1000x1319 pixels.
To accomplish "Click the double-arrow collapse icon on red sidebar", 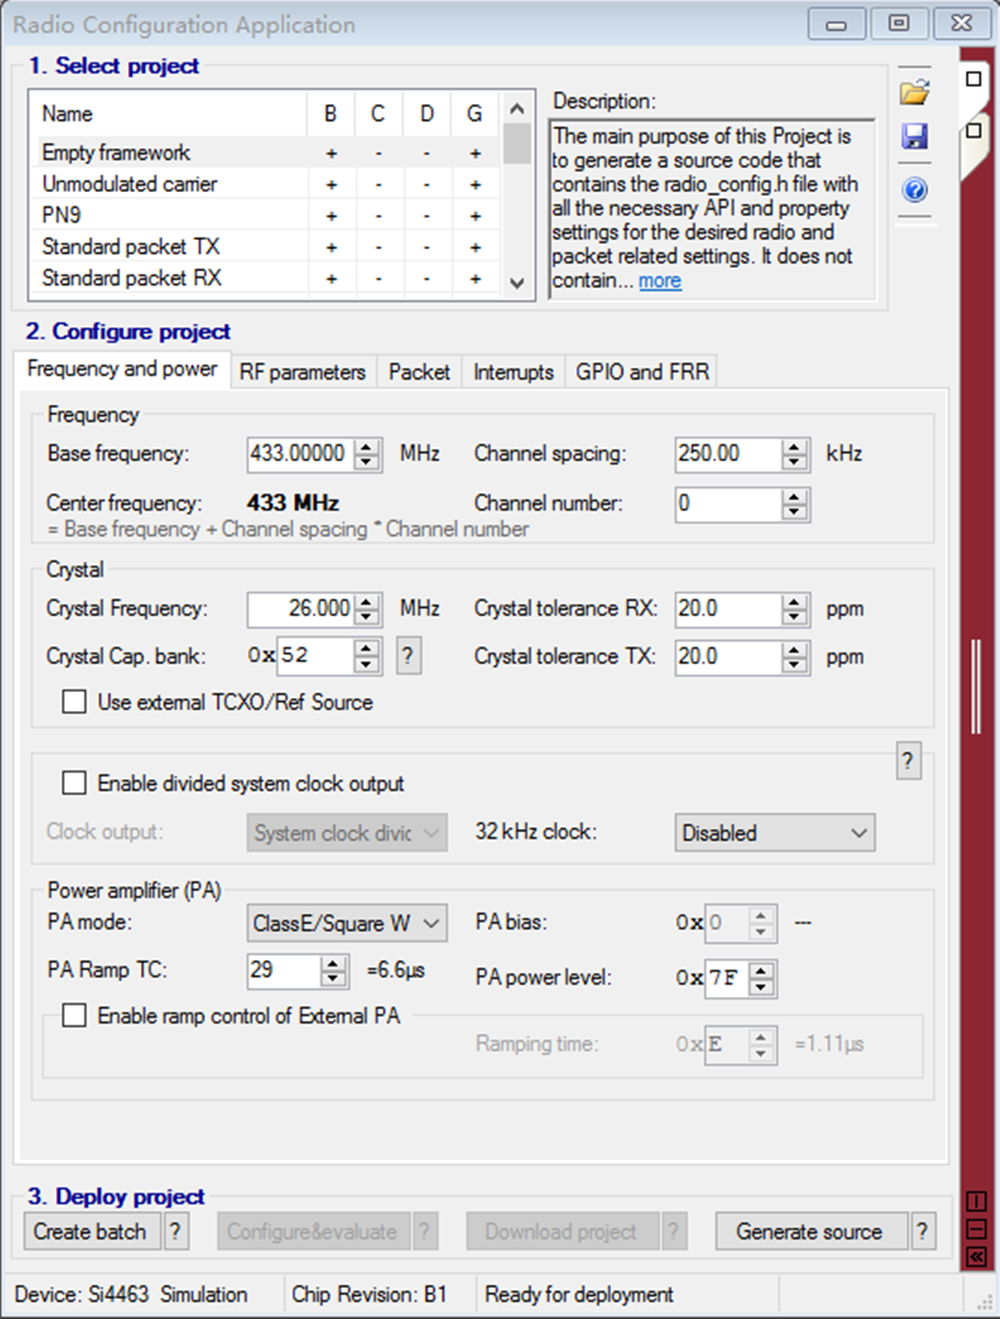I will click(976, 1257).
